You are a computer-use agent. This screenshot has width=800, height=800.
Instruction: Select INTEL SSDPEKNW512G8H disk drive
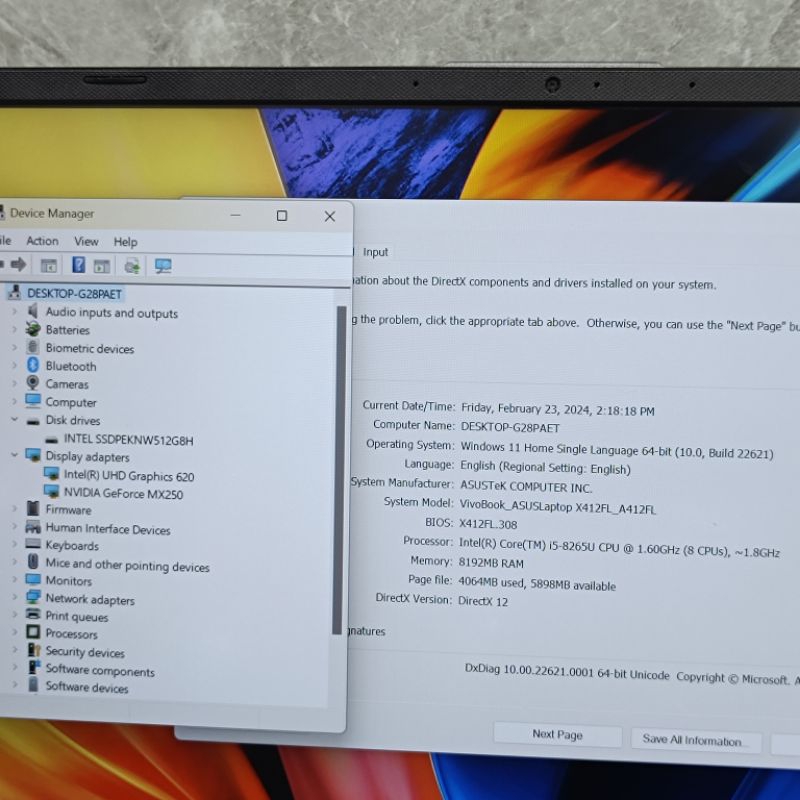click(129, 440)
